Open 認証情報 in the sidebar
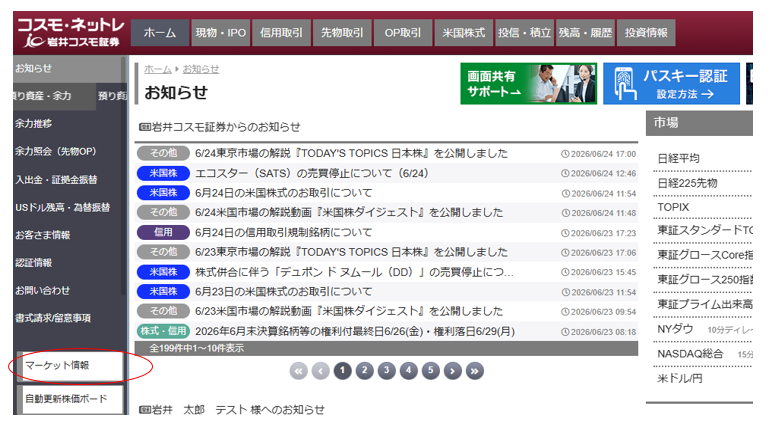The image size is (771, 425). (x=33, y=263)
